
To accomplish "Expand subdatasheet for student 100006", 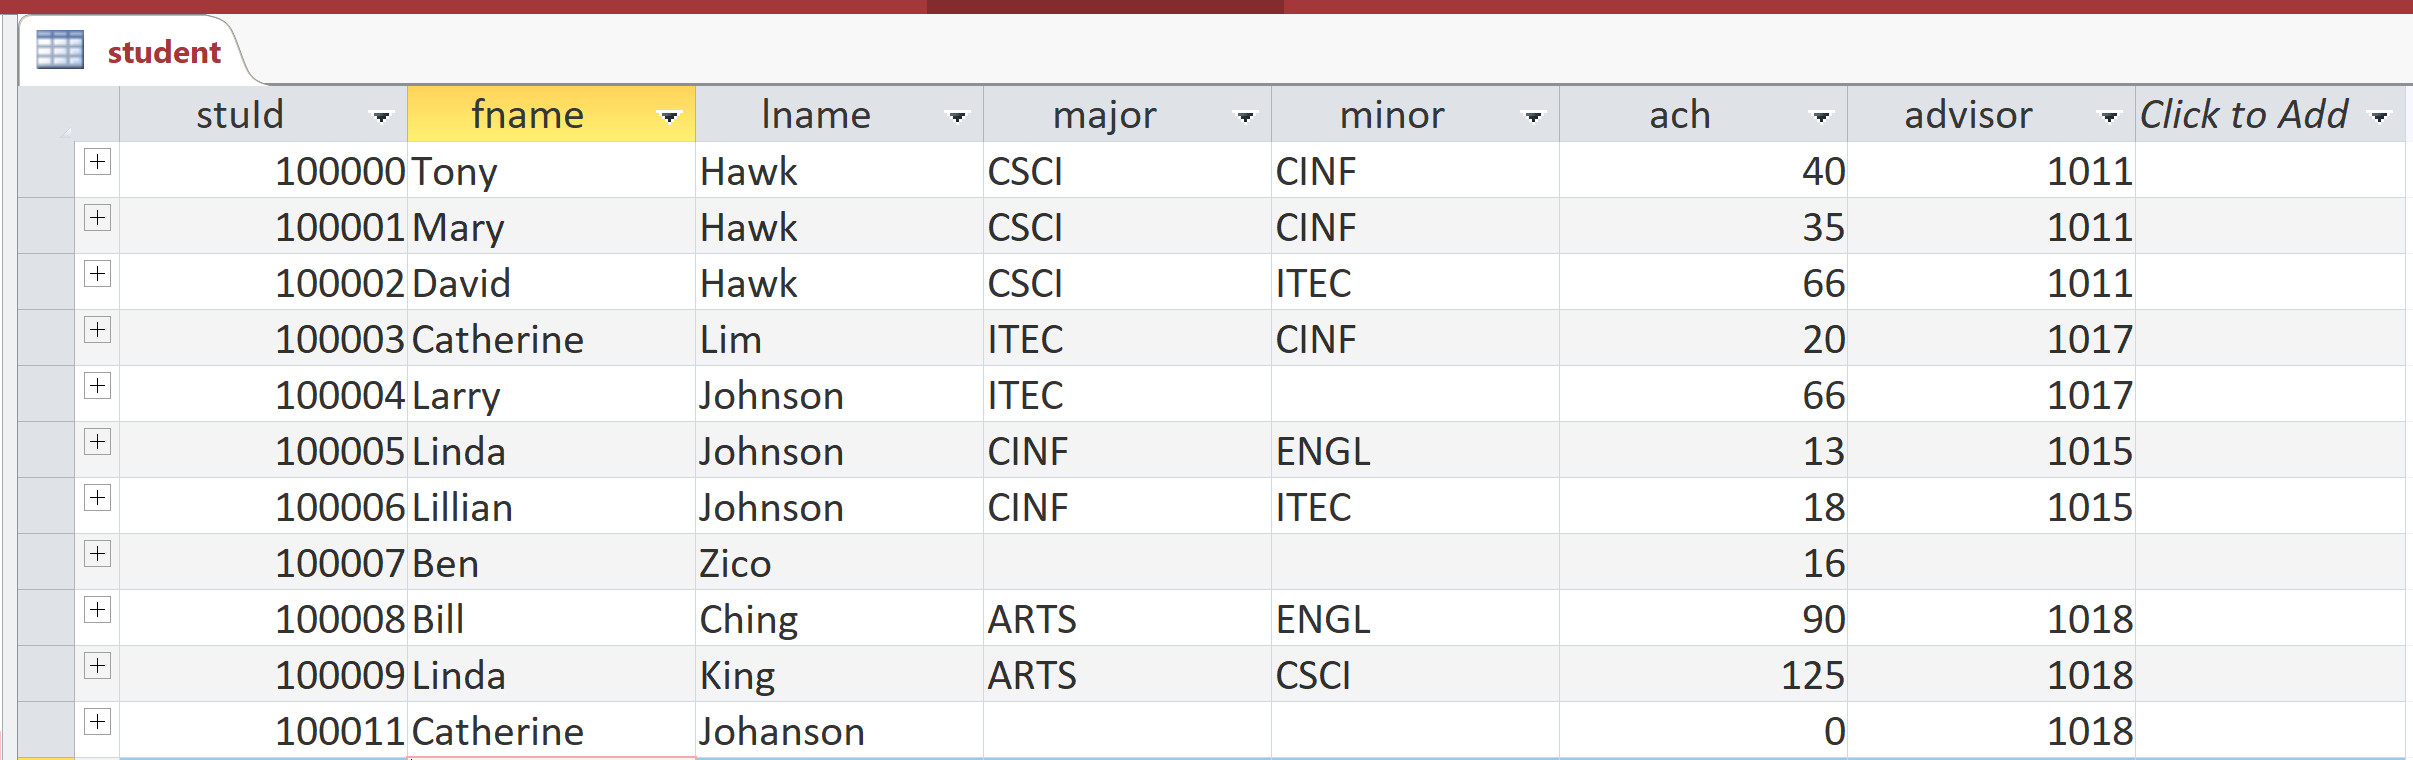I will (x=97, y=497).
